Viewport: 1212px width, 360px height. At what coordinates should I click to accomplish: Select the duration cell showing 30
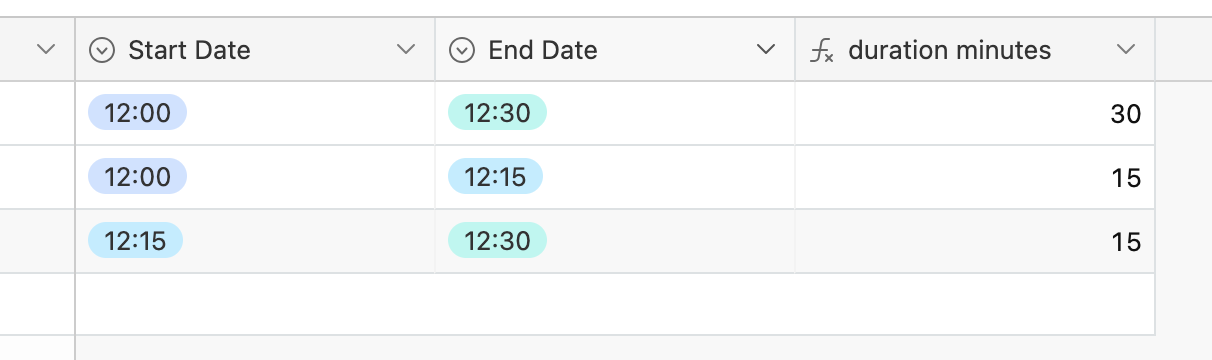point(975,114)
